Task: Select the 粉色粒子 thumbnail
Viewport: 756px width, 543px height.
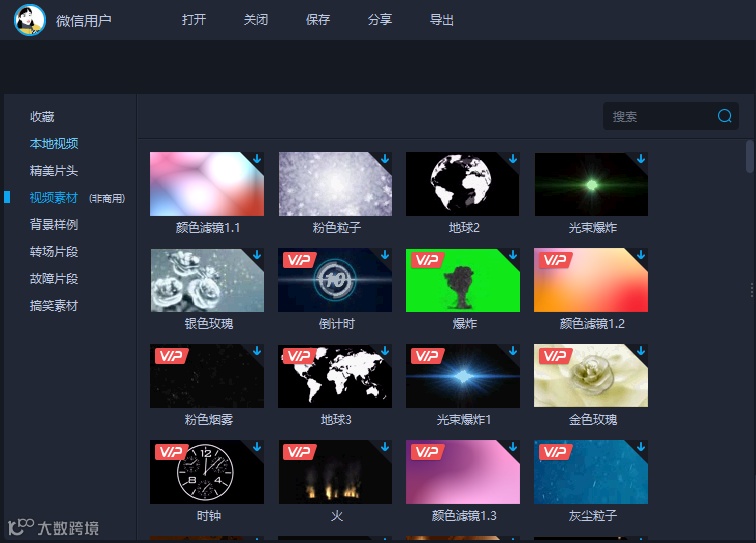Action: coord(335,184)
